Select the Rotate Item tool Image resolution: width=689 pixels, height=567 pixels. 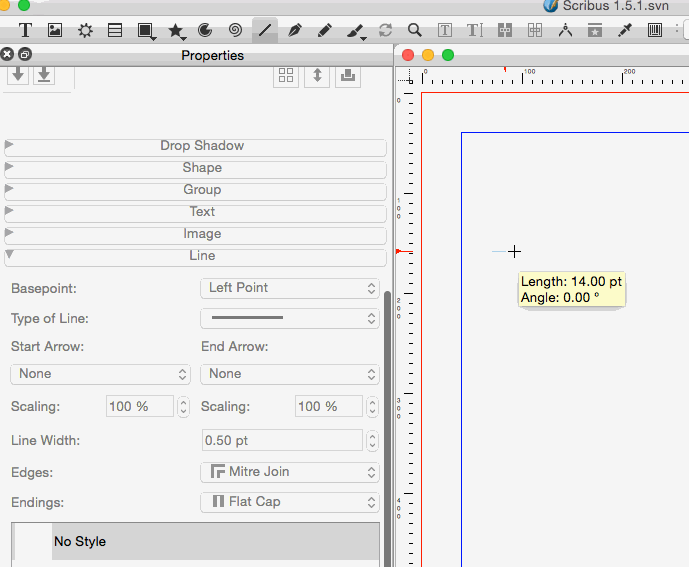click(x=385, y=30)
